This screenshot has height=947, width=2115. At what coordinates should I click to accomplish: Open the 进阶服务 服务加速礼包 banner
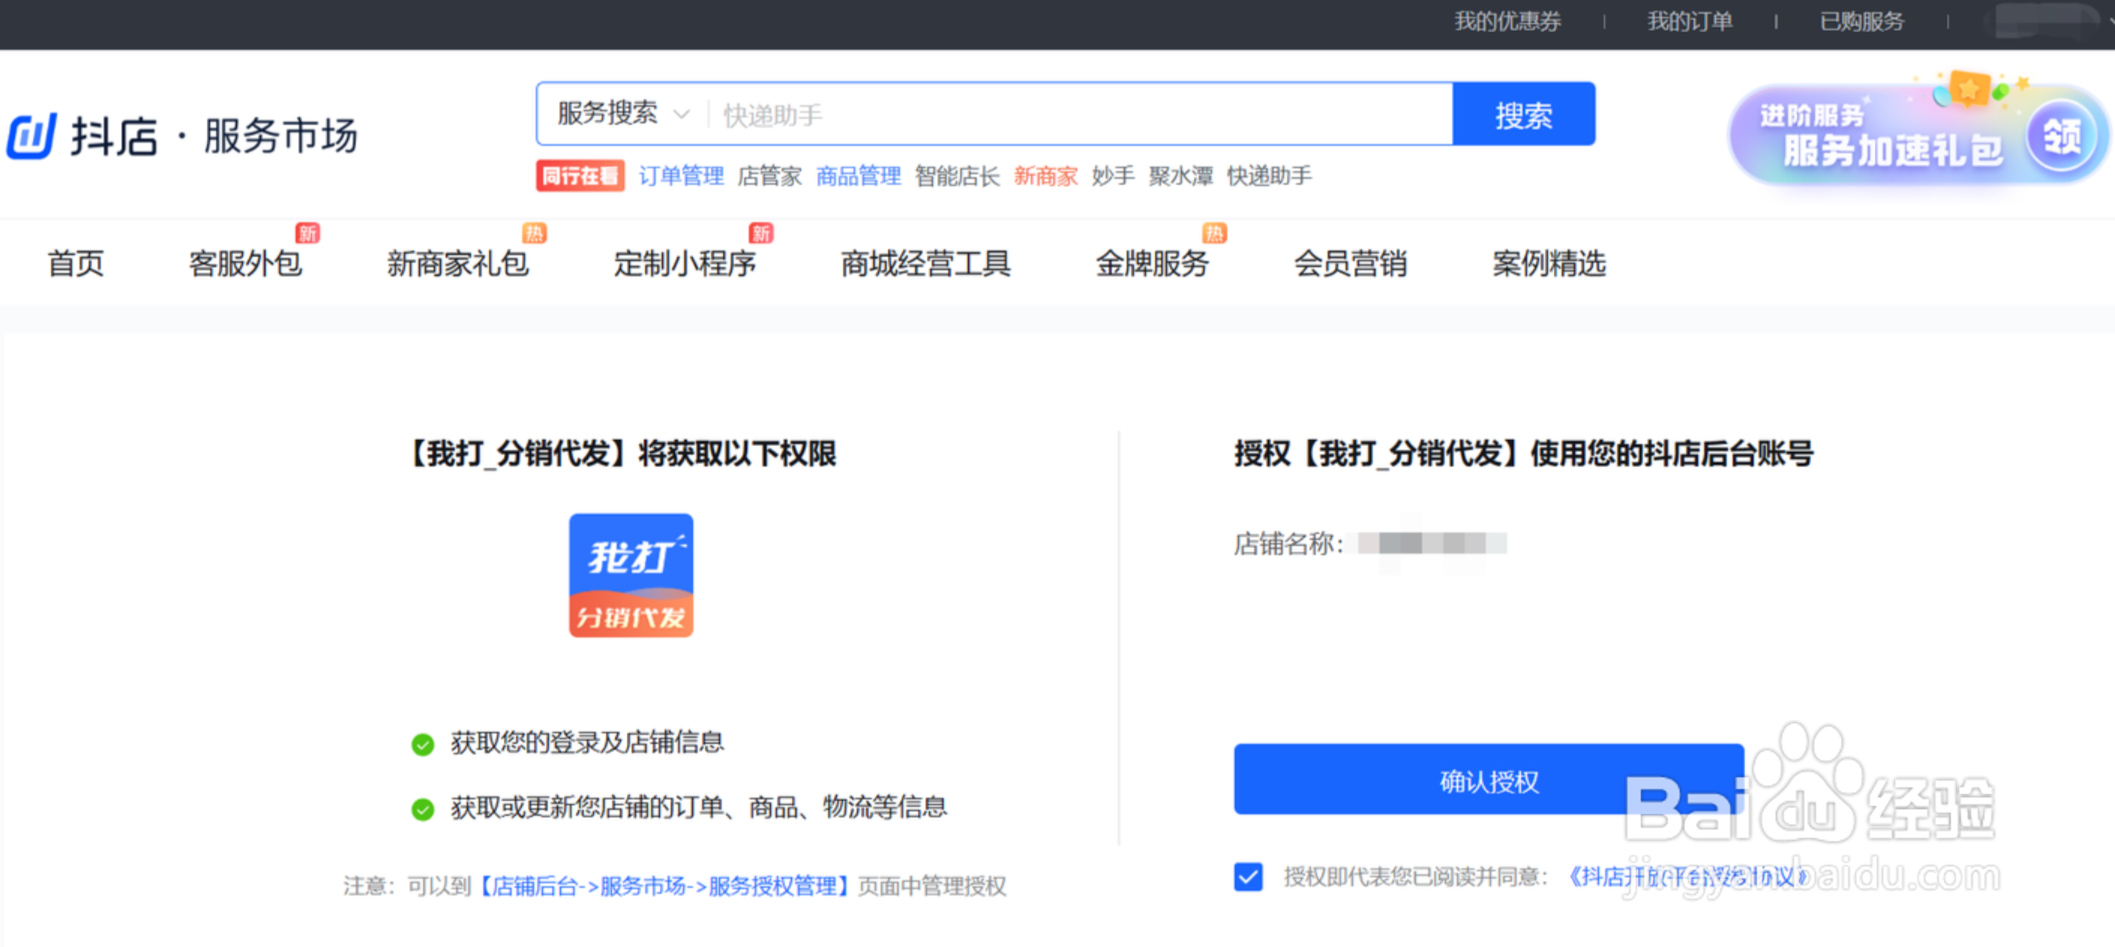1917,133
